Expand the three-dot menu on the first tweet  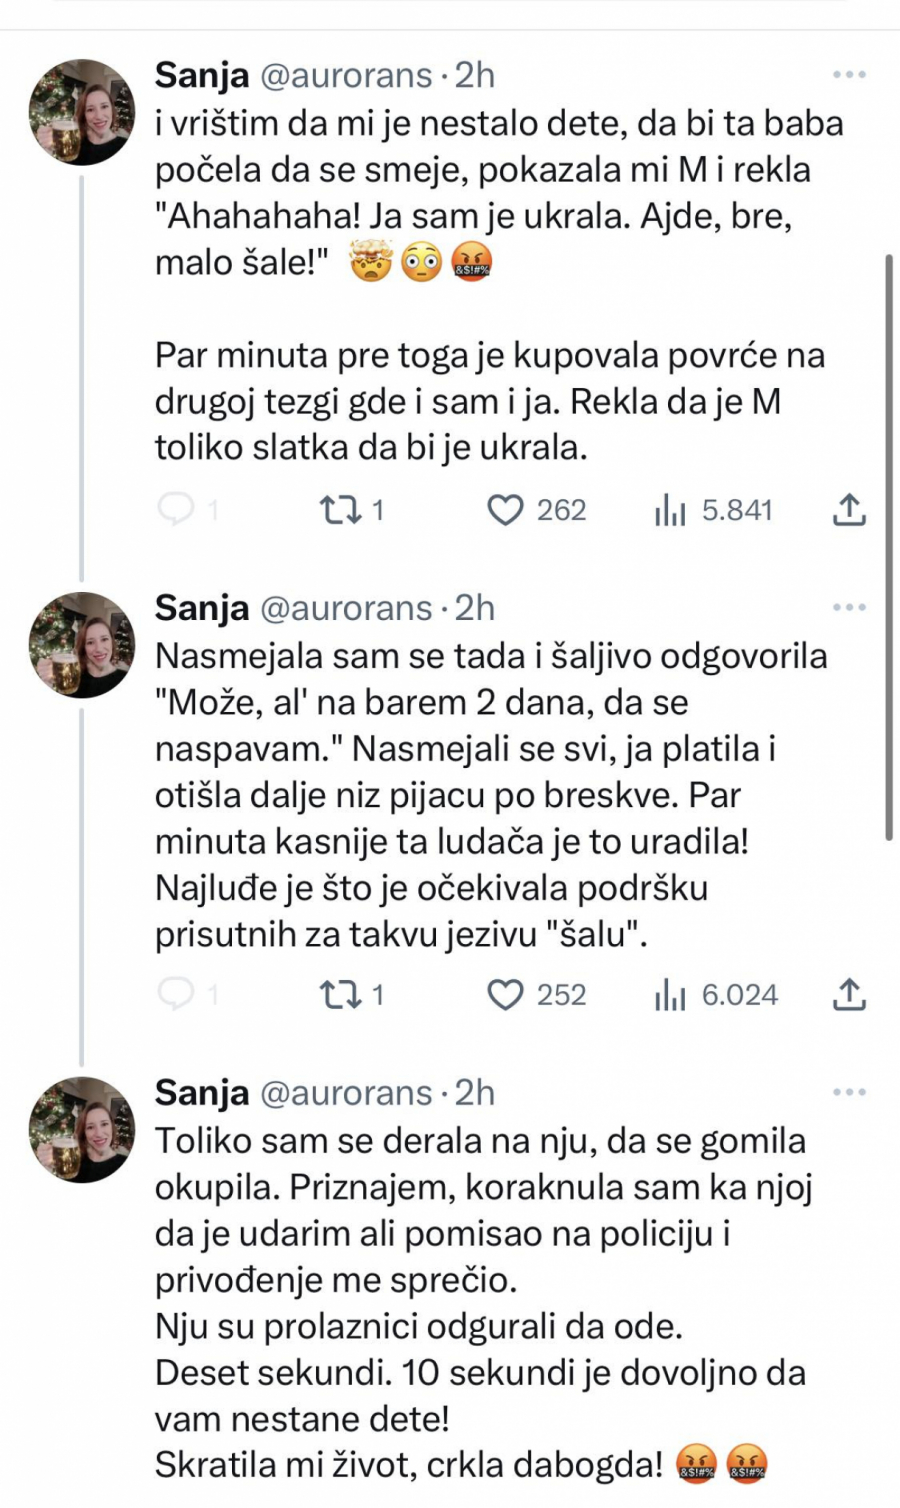(849, 73)
